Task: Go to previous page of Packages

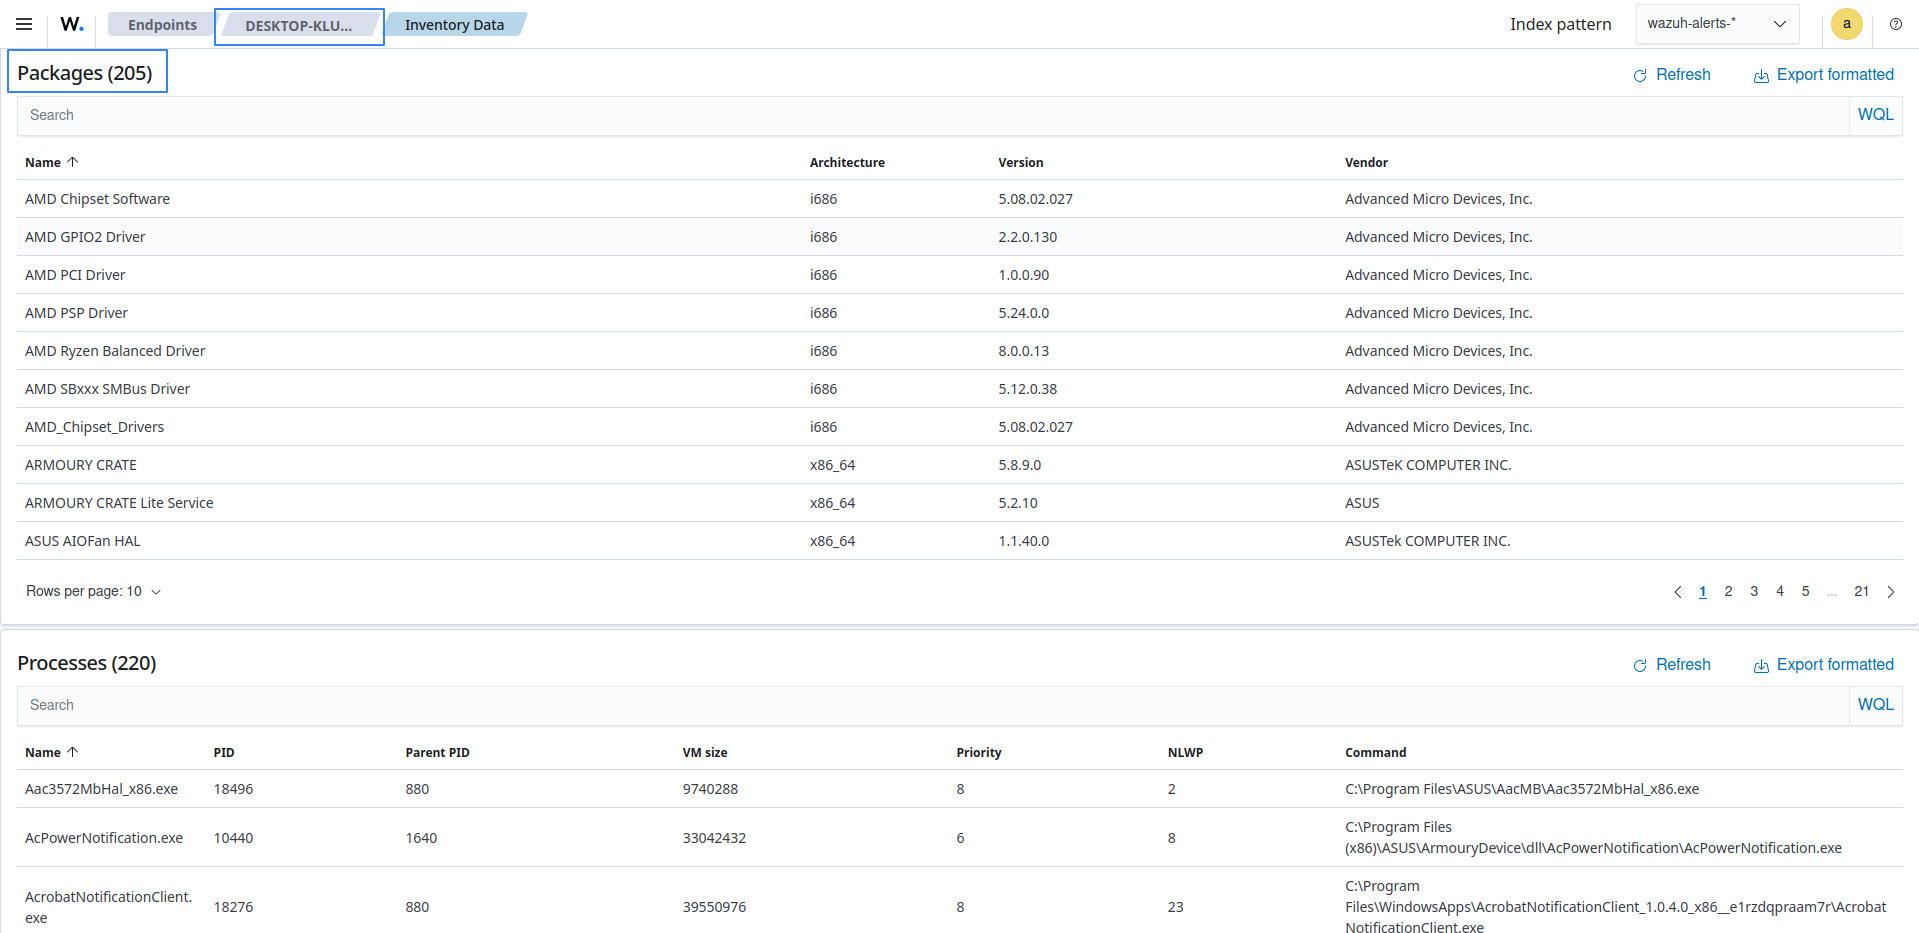Action: pos(1678,592)
